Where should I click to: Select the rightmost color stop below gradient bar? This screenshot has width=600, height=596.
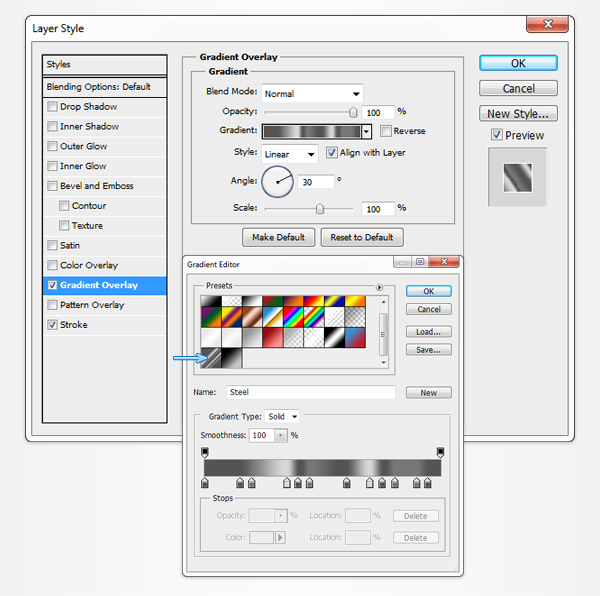427,483
